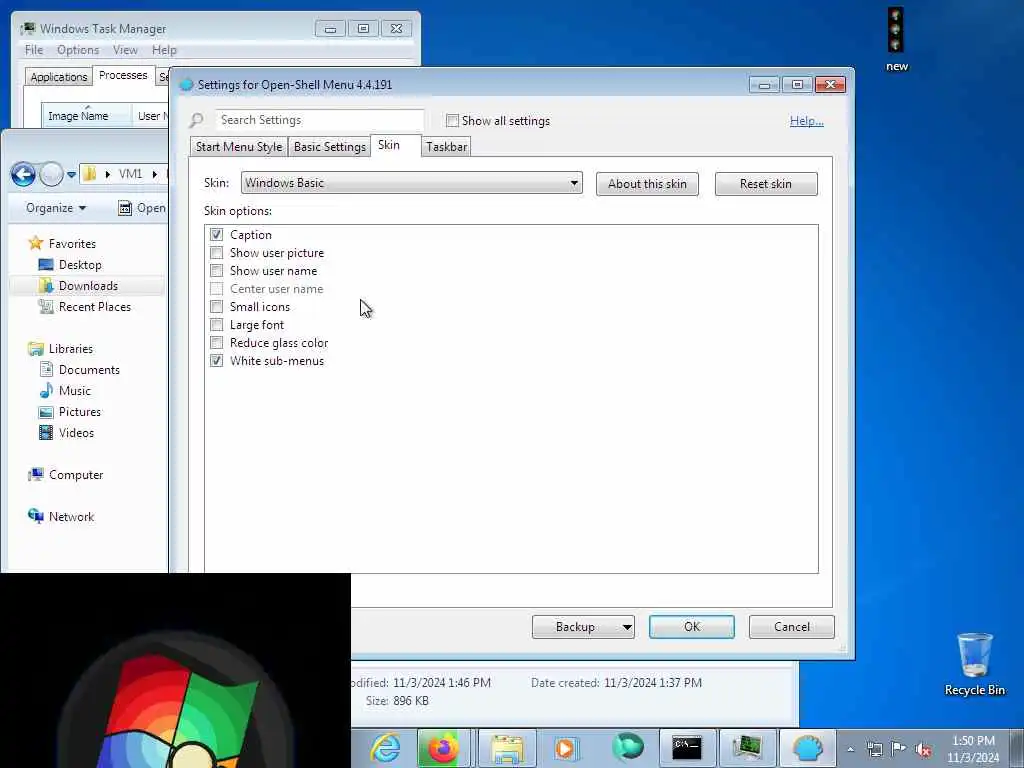1024x768 pixels.
Task: Focus the Search Settings field
Action: pyautogui.click(x=320, y=120)
